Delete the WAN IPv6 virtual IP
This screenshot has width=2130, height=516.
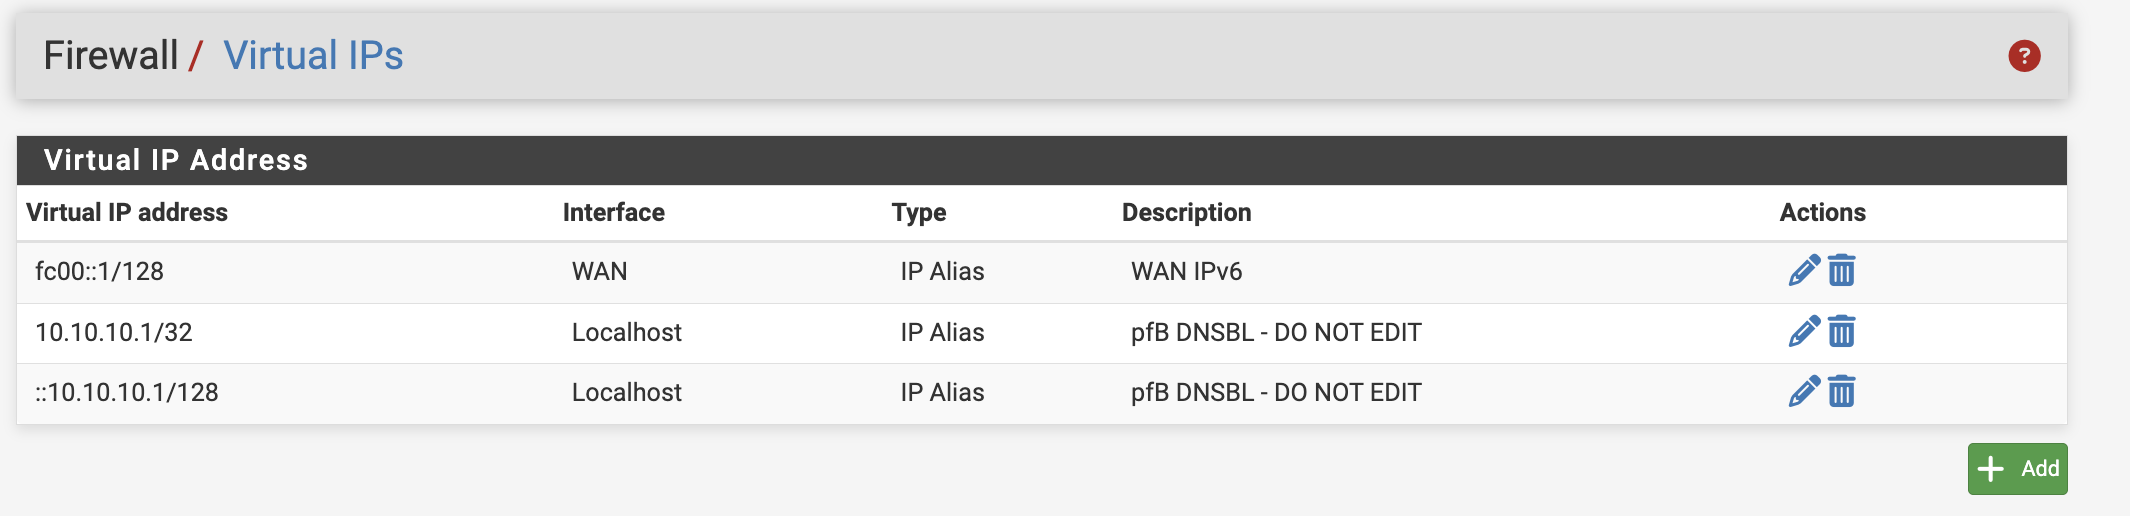point(1842,271)
